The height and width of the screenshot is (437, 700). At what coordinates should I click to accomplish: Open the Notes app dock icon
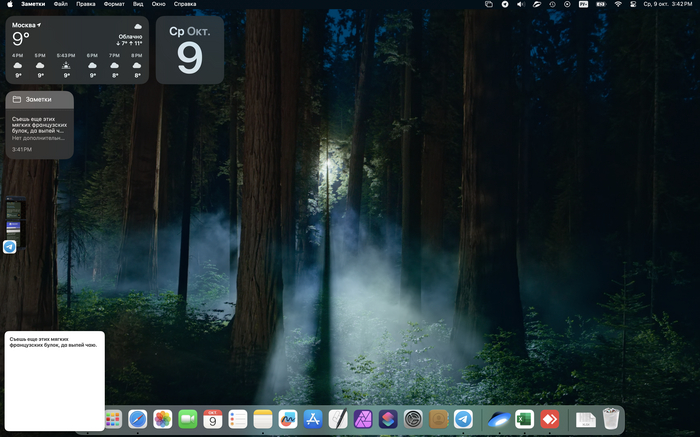pos(263,420)
